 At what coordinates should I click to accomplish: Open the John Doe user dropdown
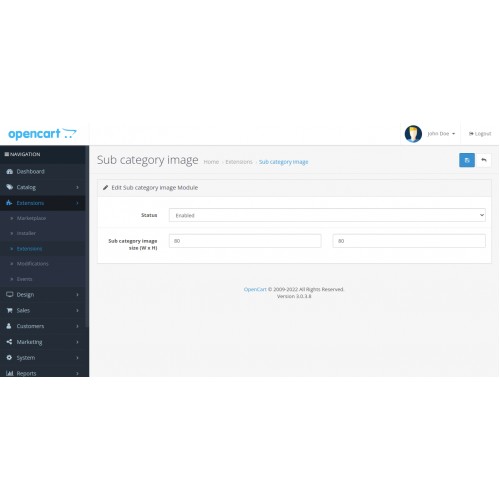coord(441,134)
